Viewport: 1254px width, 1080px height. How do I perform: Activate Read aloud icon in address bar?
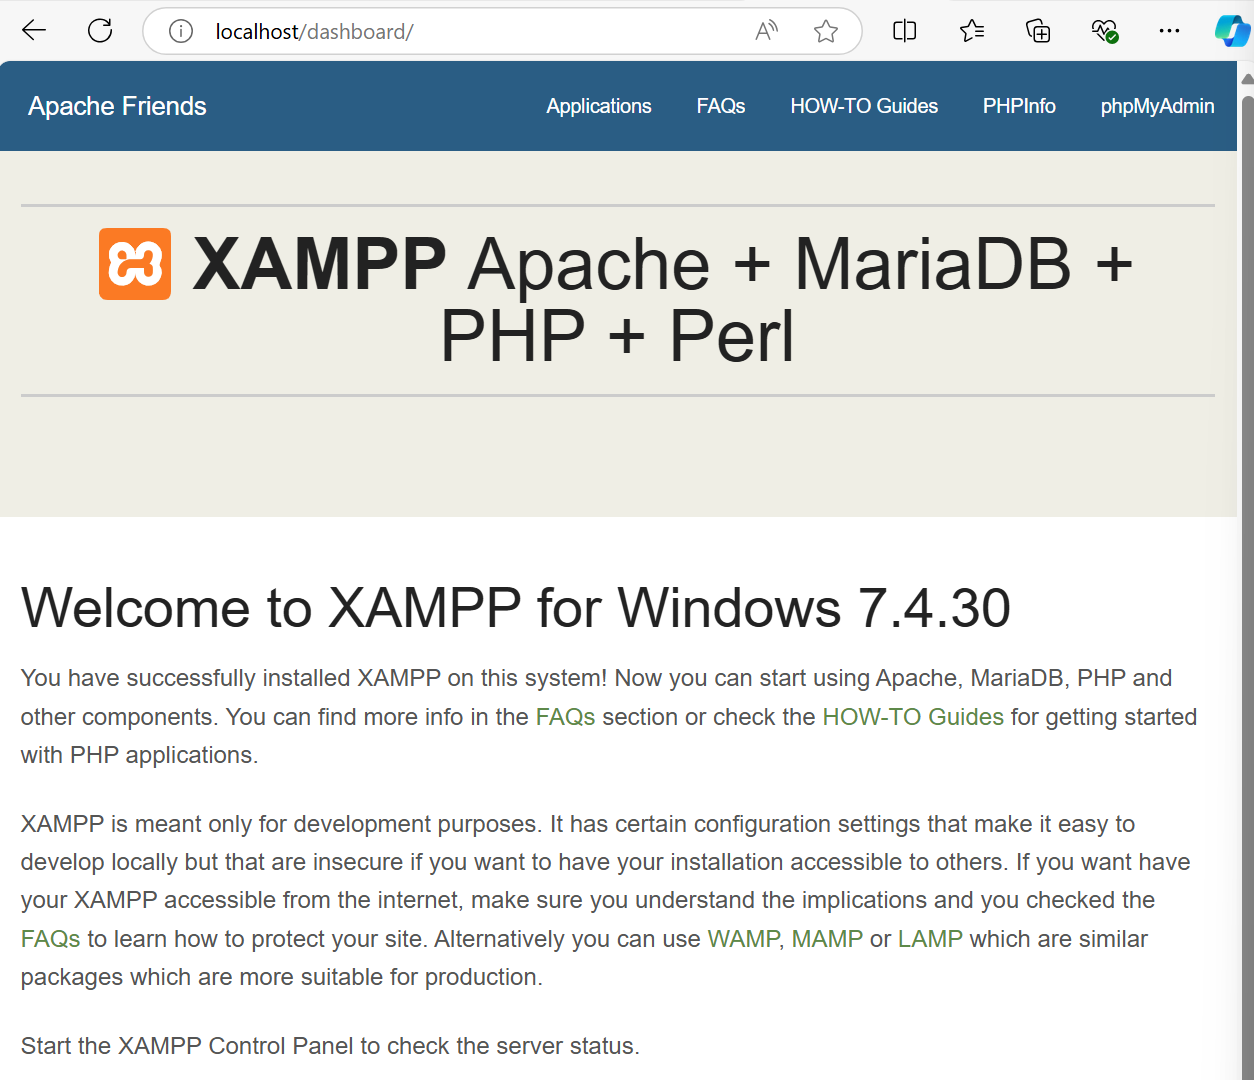767,31
